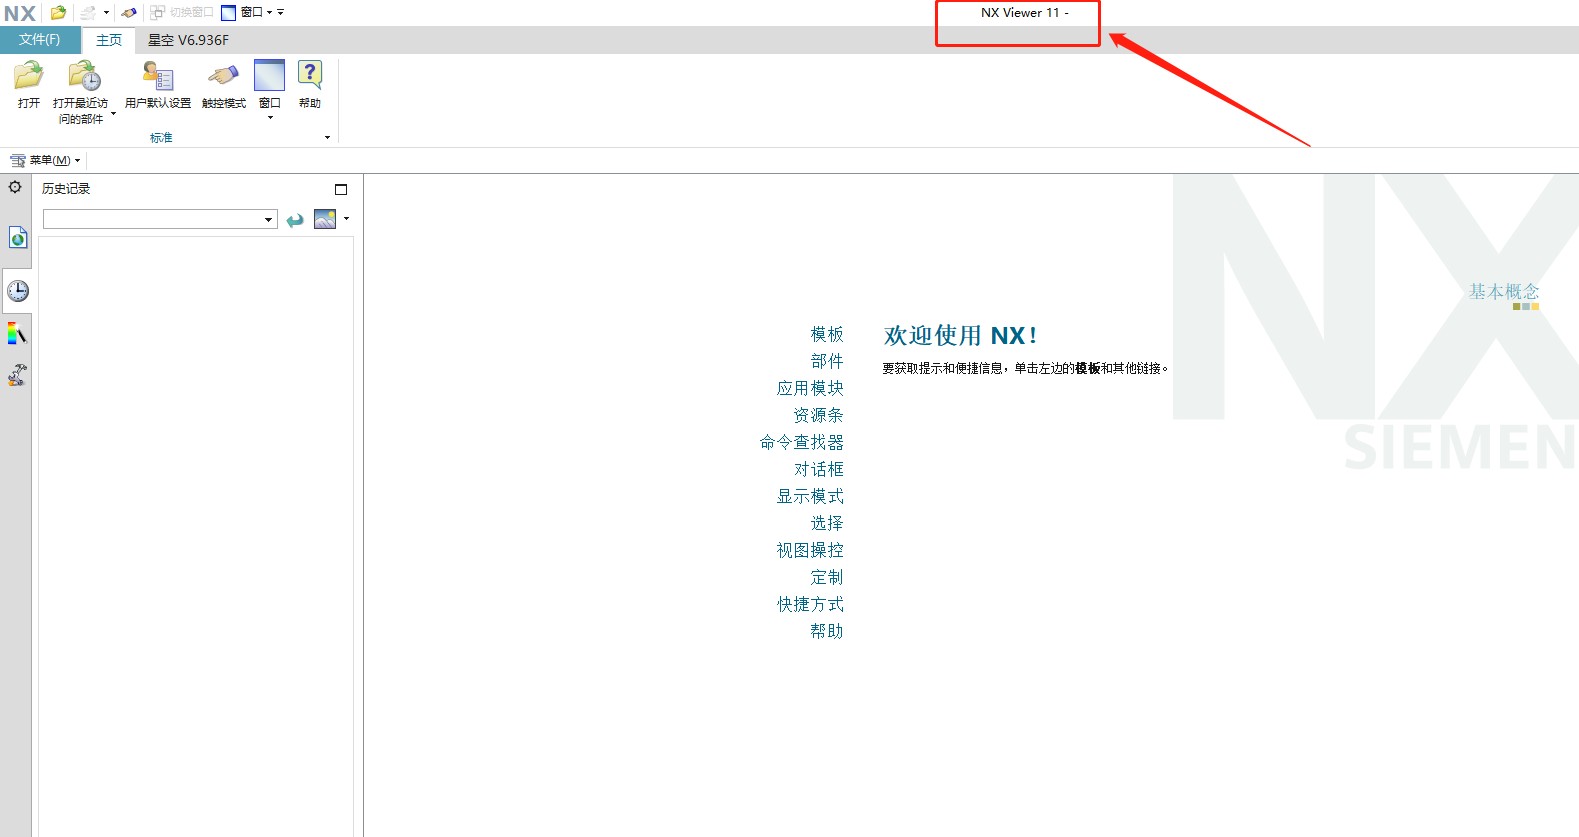
Task: Open the roles tab in the resource bar
Action: [x=17, y=376]
